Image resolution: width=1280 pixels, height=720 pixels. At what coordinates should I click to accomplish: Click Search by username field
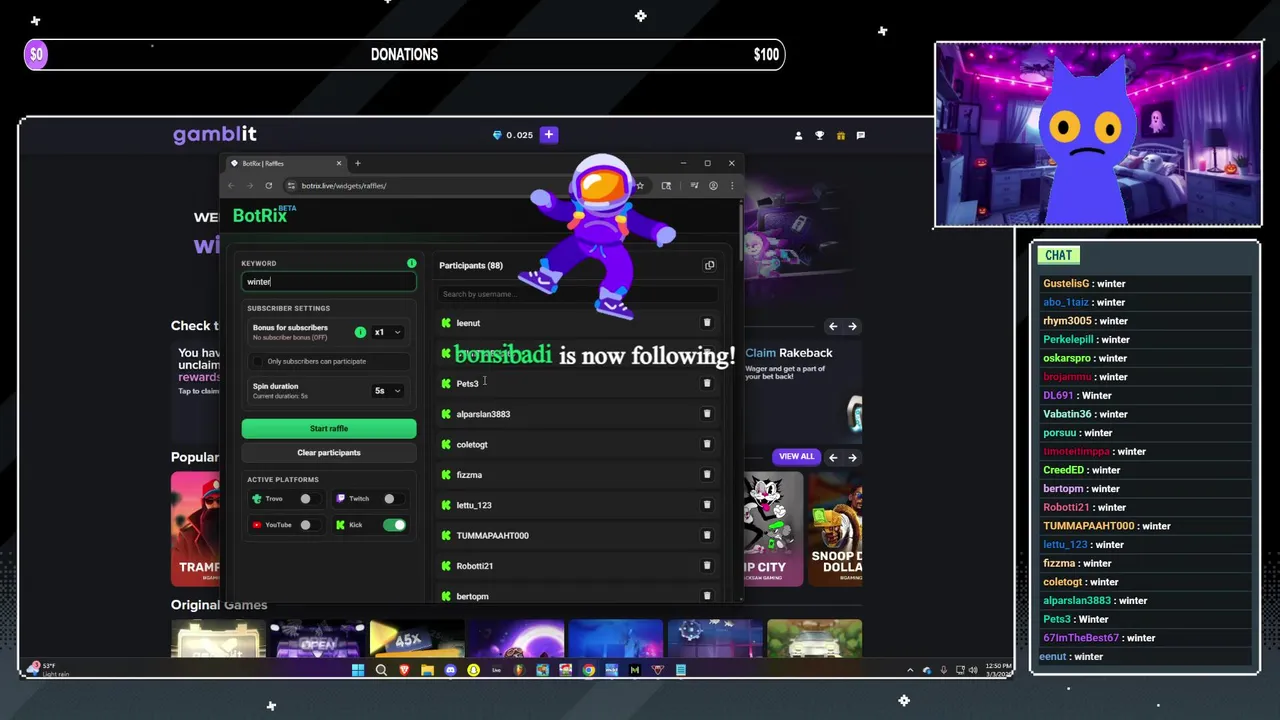(x=578, y=294)
